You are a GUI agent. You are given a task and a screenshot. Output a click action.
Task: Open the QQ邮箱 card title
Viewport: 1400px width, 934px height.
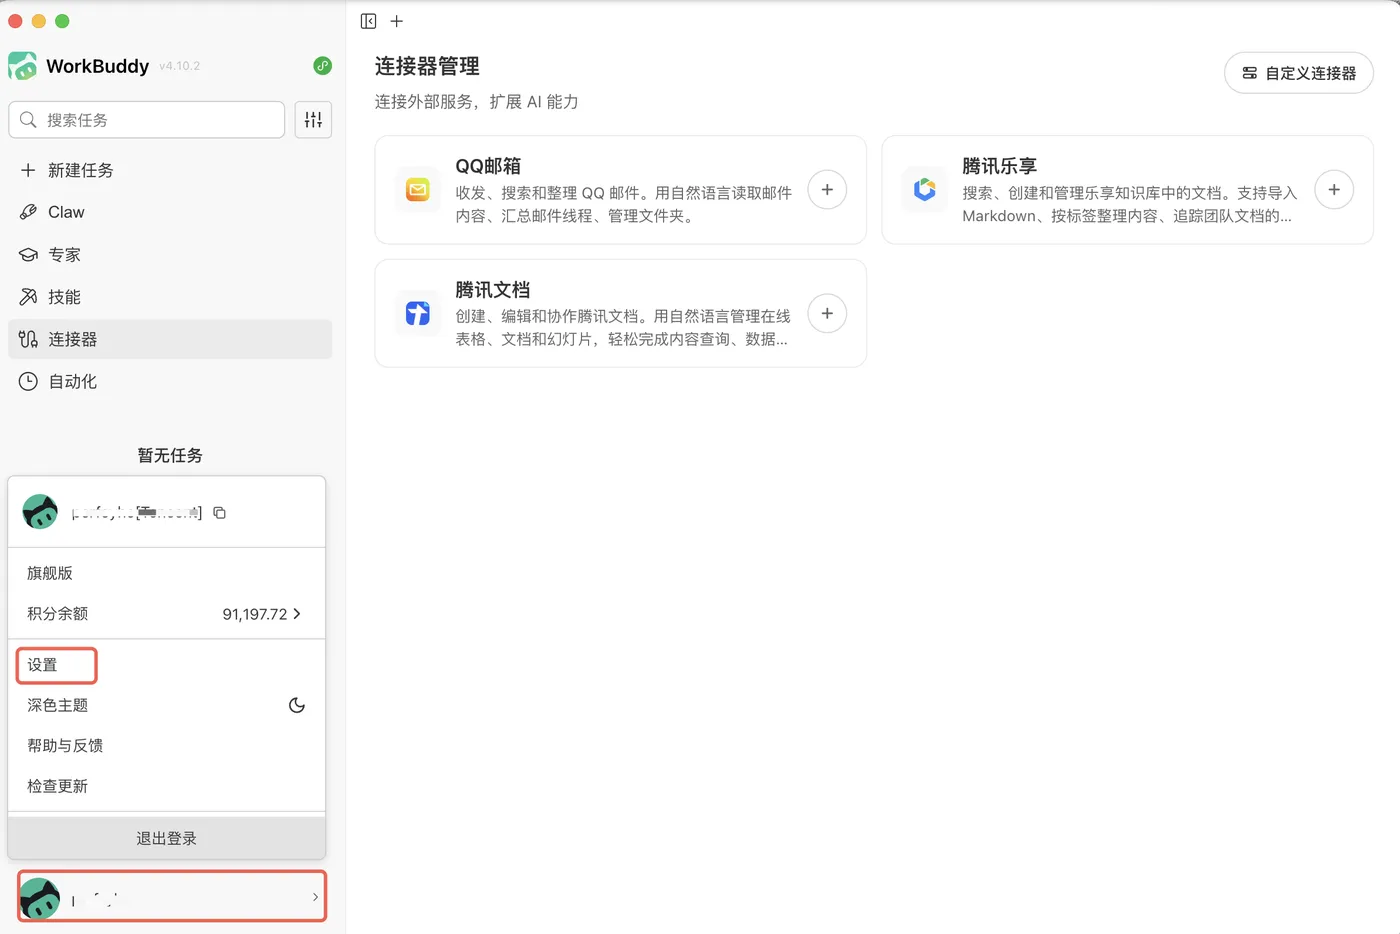pos(488,166)
